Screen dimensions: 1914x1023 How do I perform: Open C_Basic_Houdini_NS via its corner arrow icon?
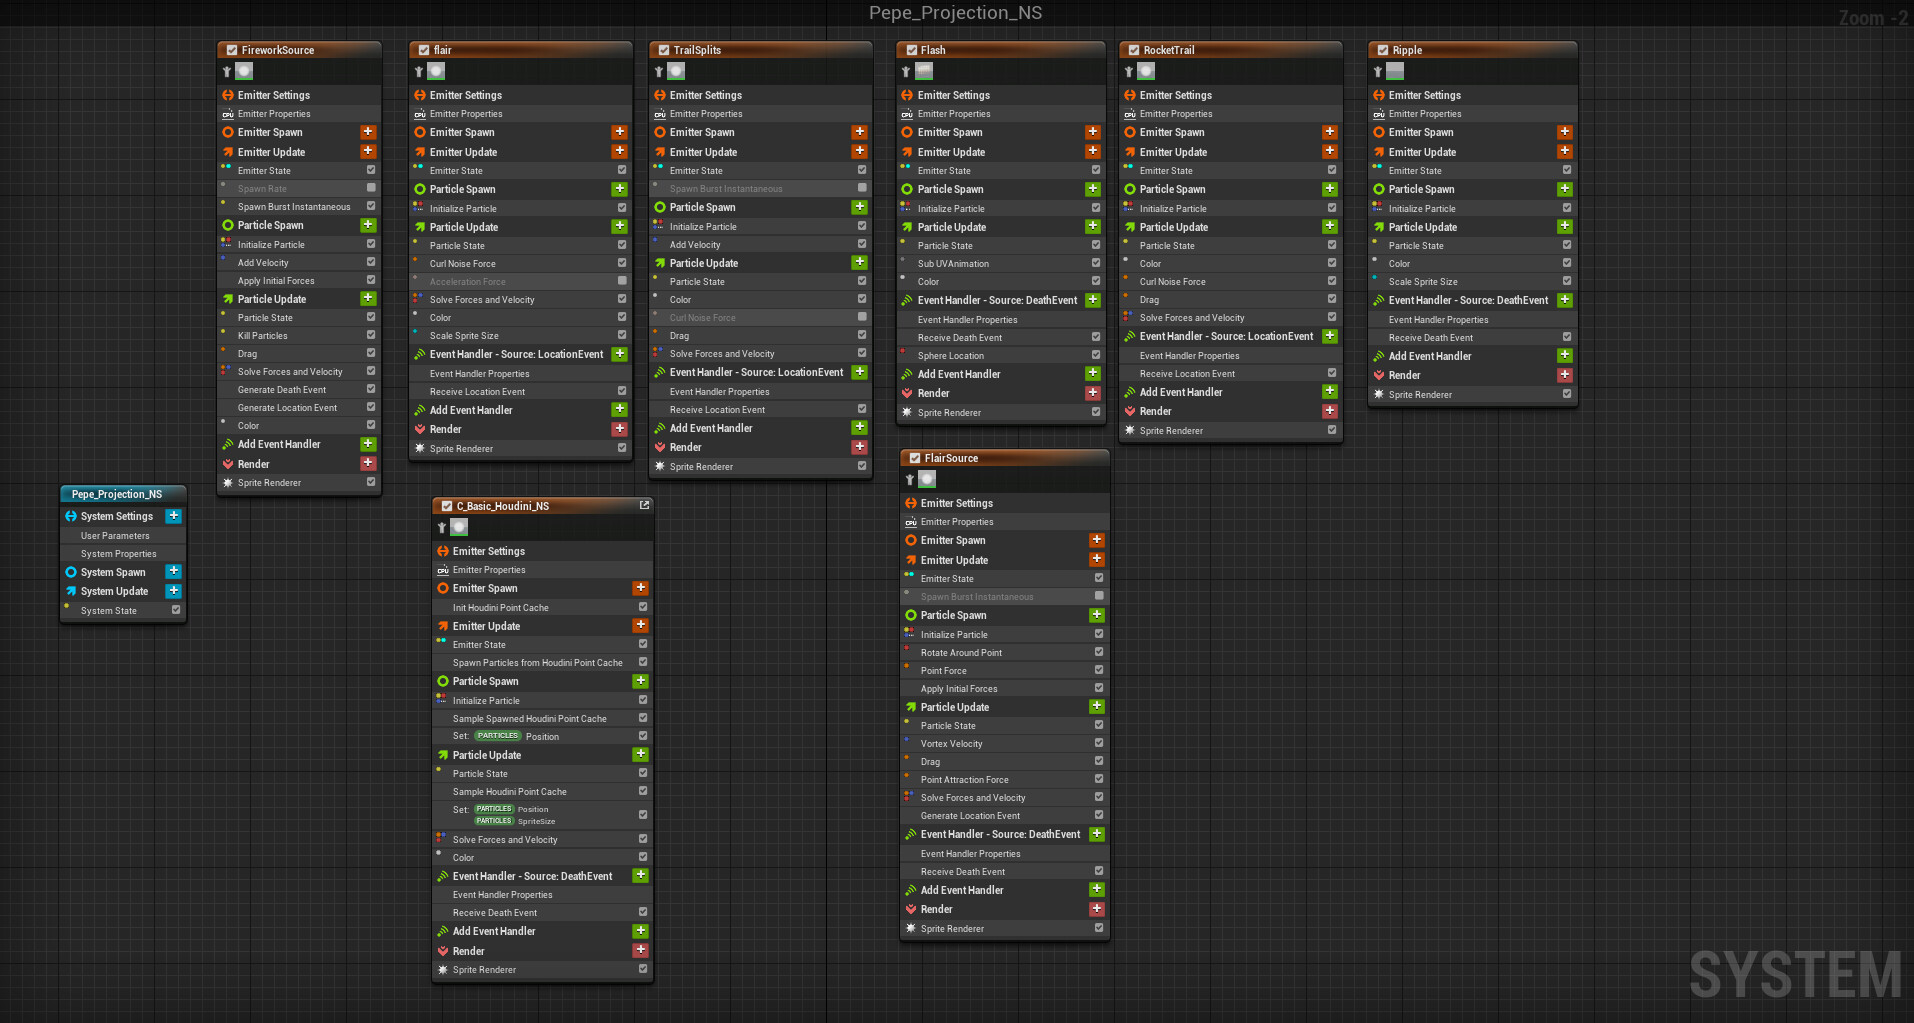pyautogui.click(x=645, y=505)
